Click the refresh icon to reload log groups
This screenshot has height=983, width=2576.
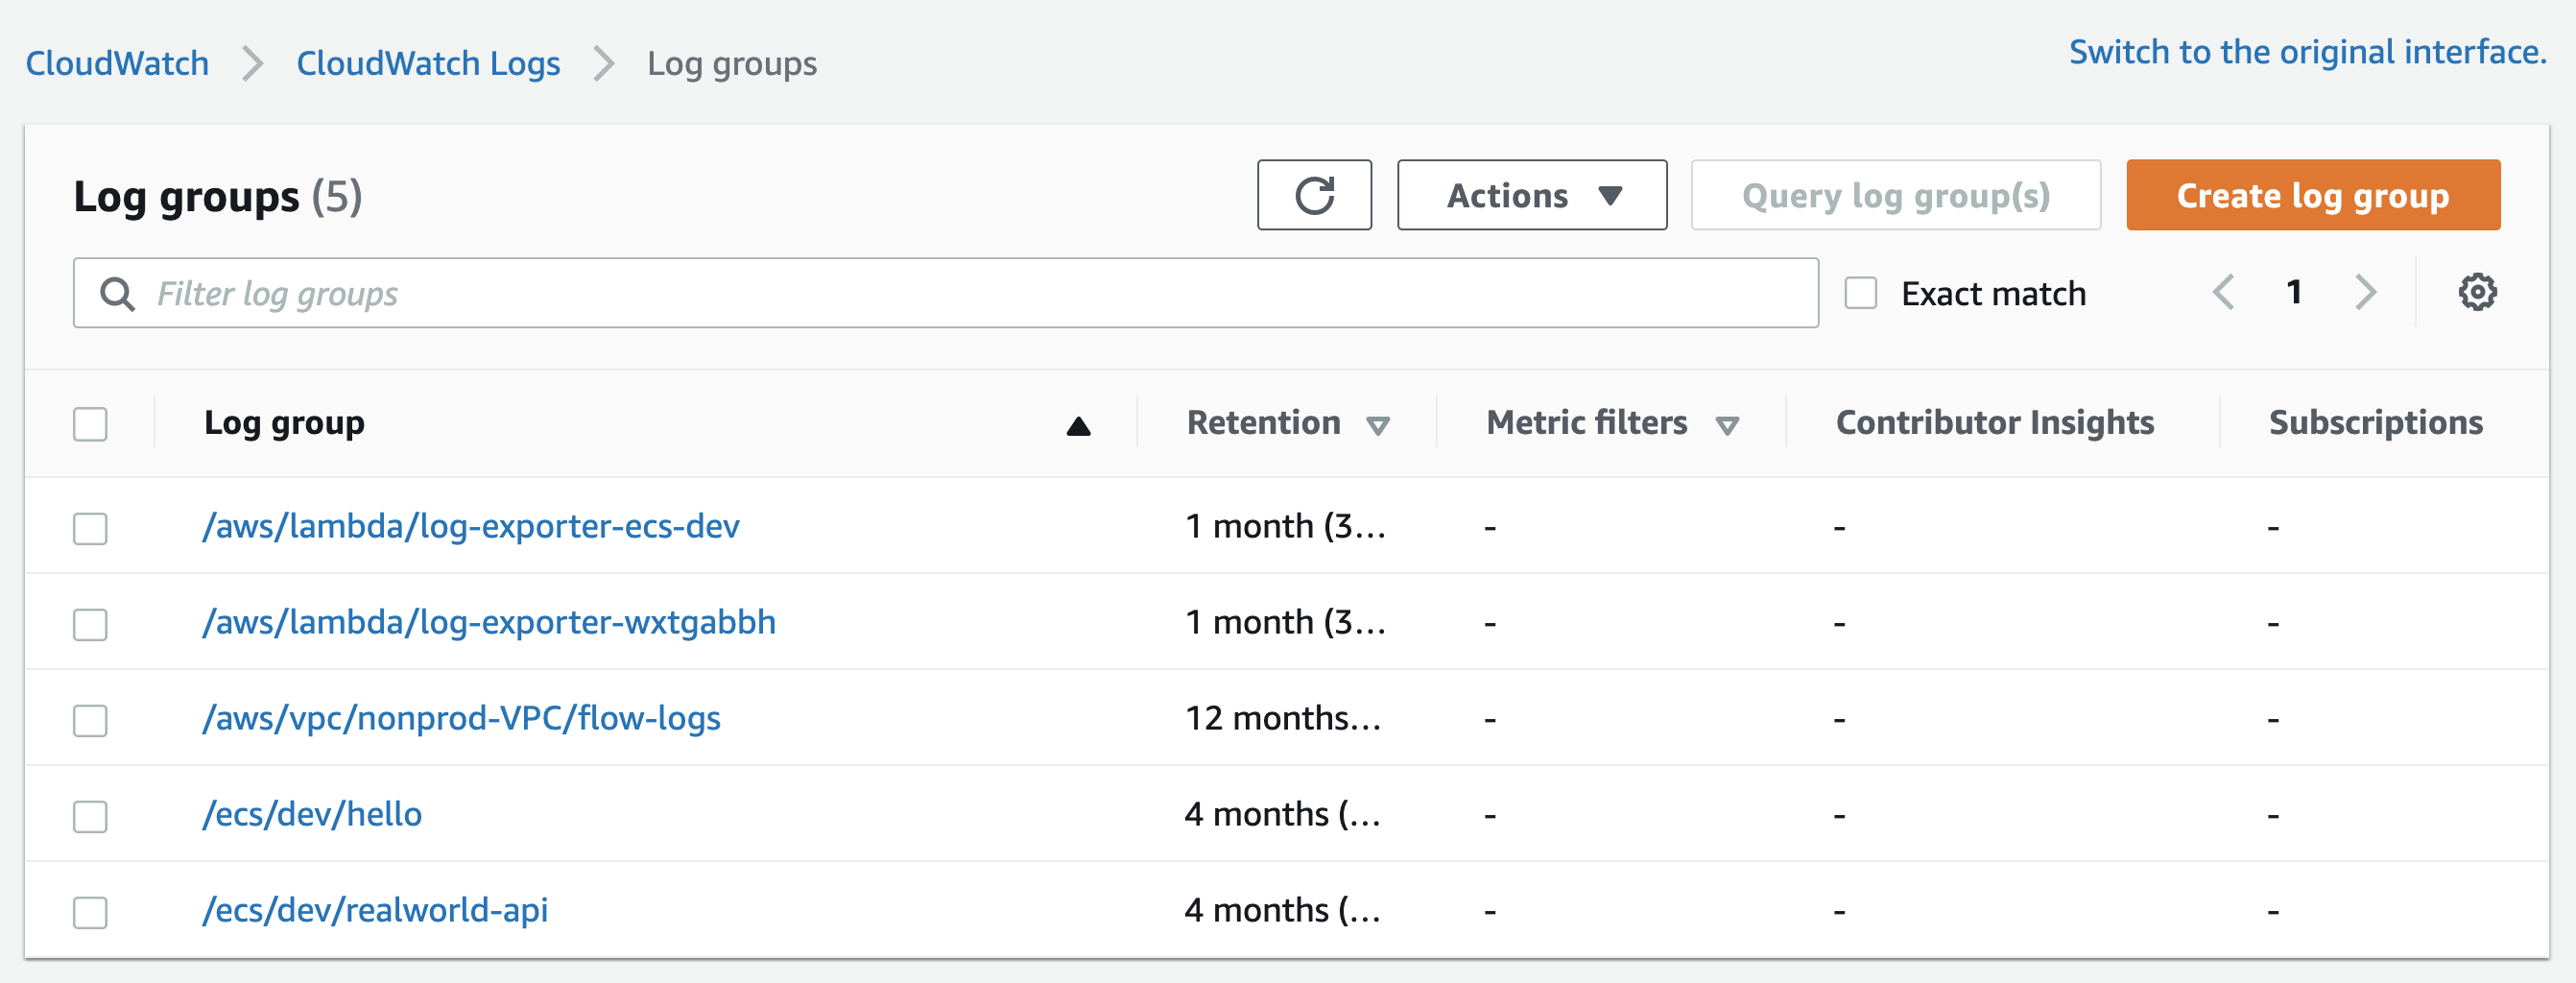point(1314,195)
